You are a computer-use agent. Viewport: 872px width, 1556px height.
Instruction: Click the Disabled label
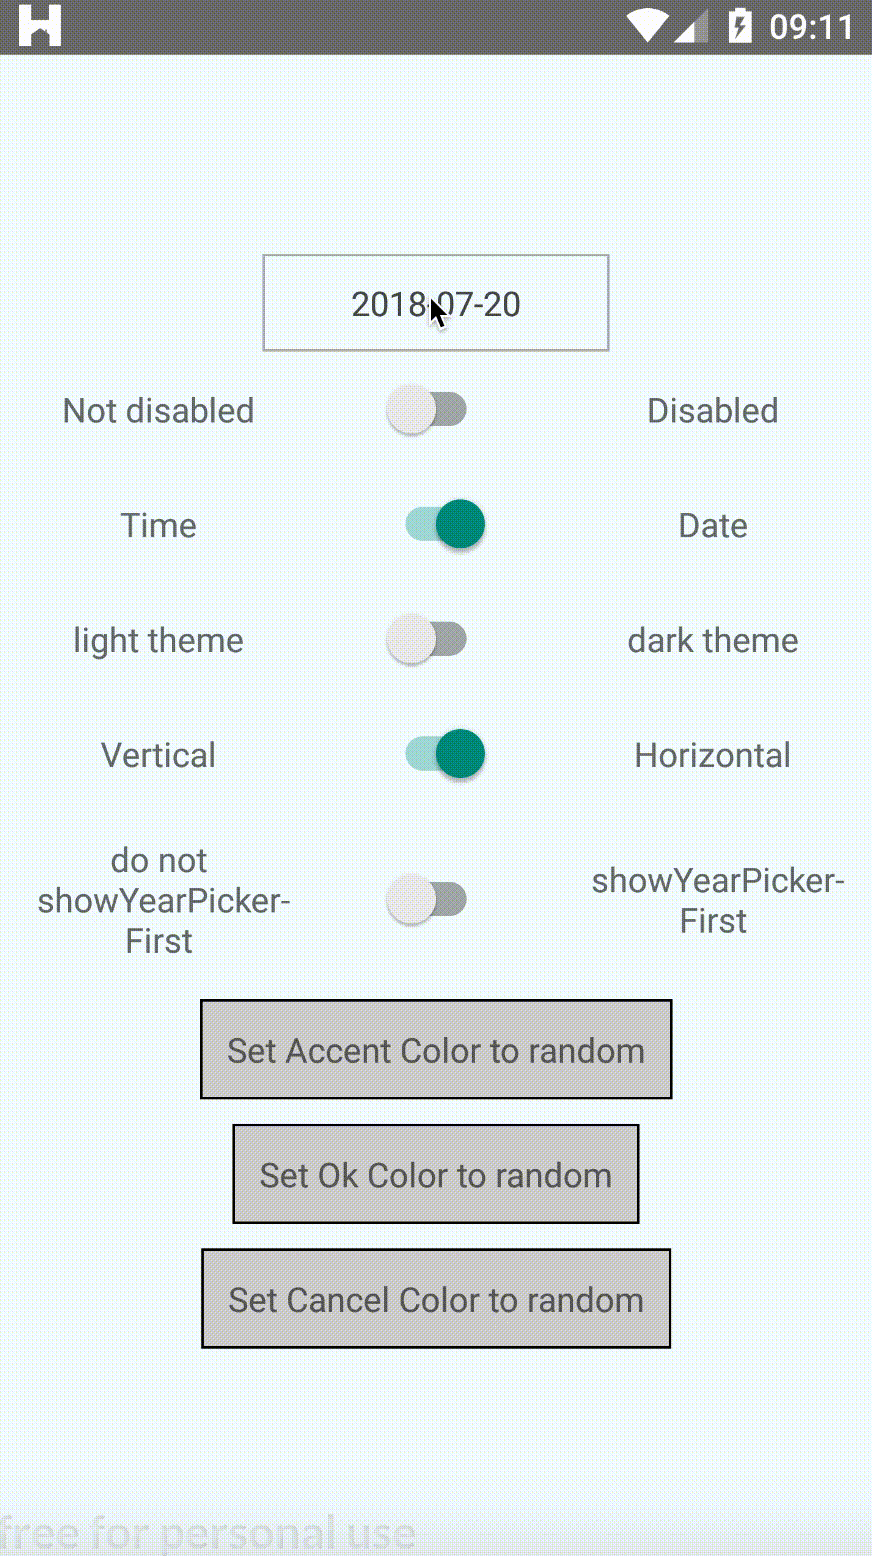(712, 411)
